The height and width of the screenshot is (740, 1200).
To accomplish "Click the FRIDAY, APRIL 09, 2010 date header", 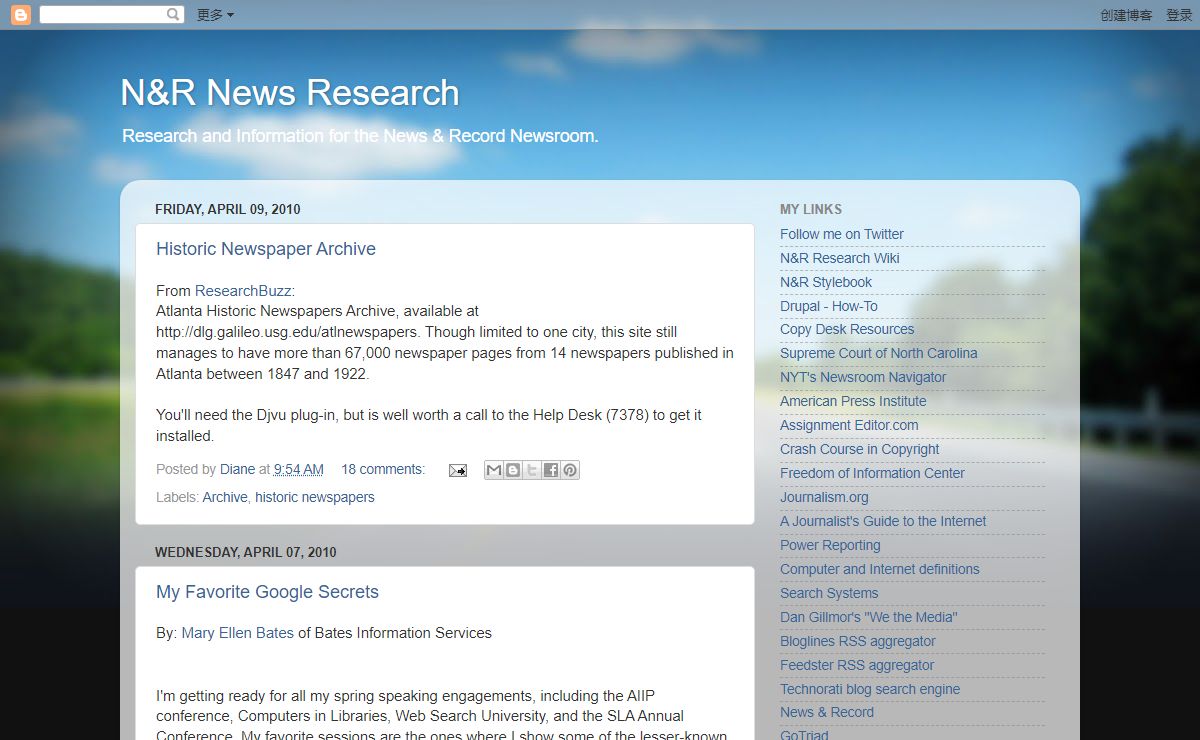I will pyautogui.click(x=228, y=209).
